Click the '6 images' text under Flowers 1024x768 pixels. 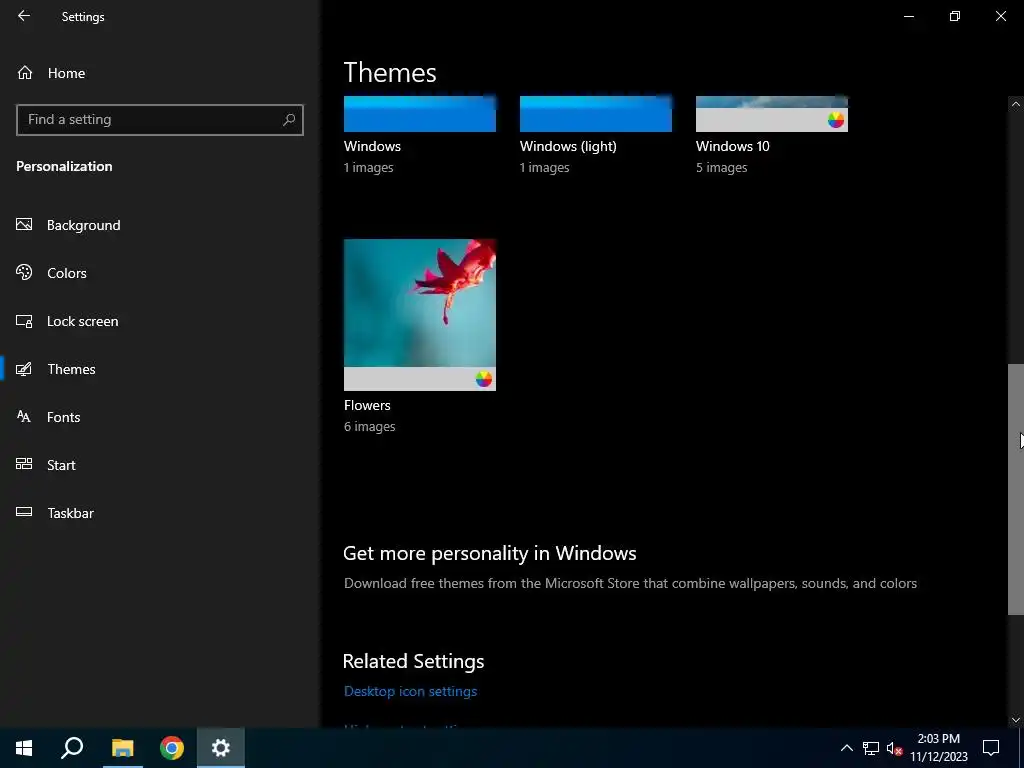point(370,426)
